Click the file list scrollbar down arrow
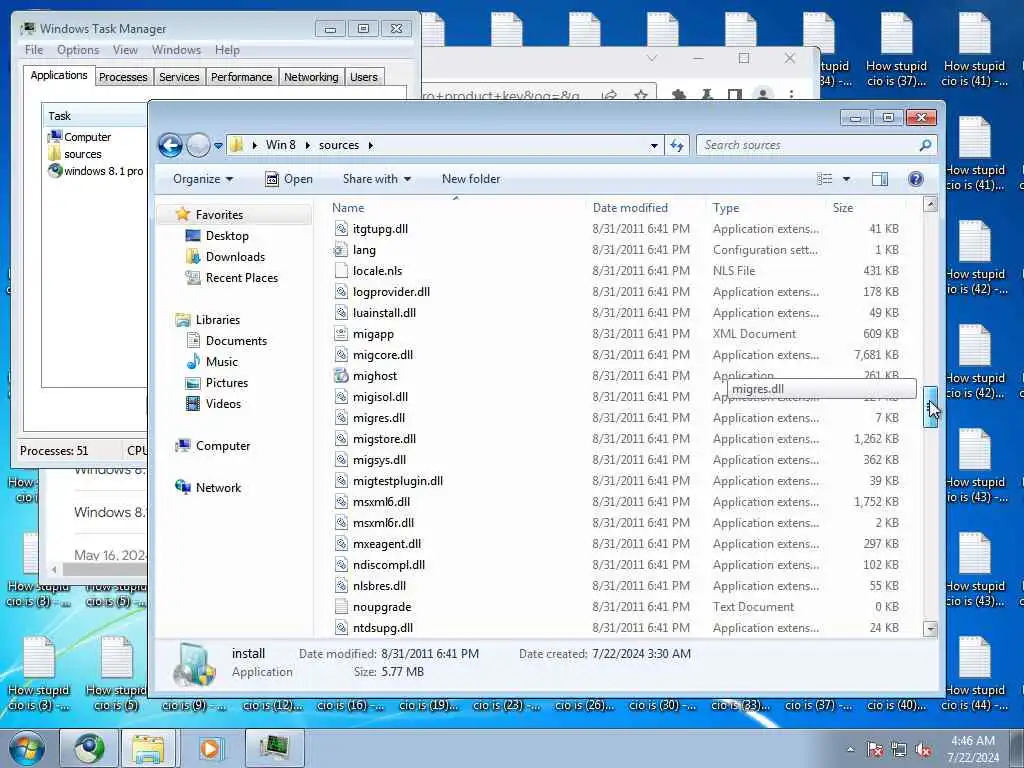Screen dimensions: 1024x768 (x=930, y=629)
